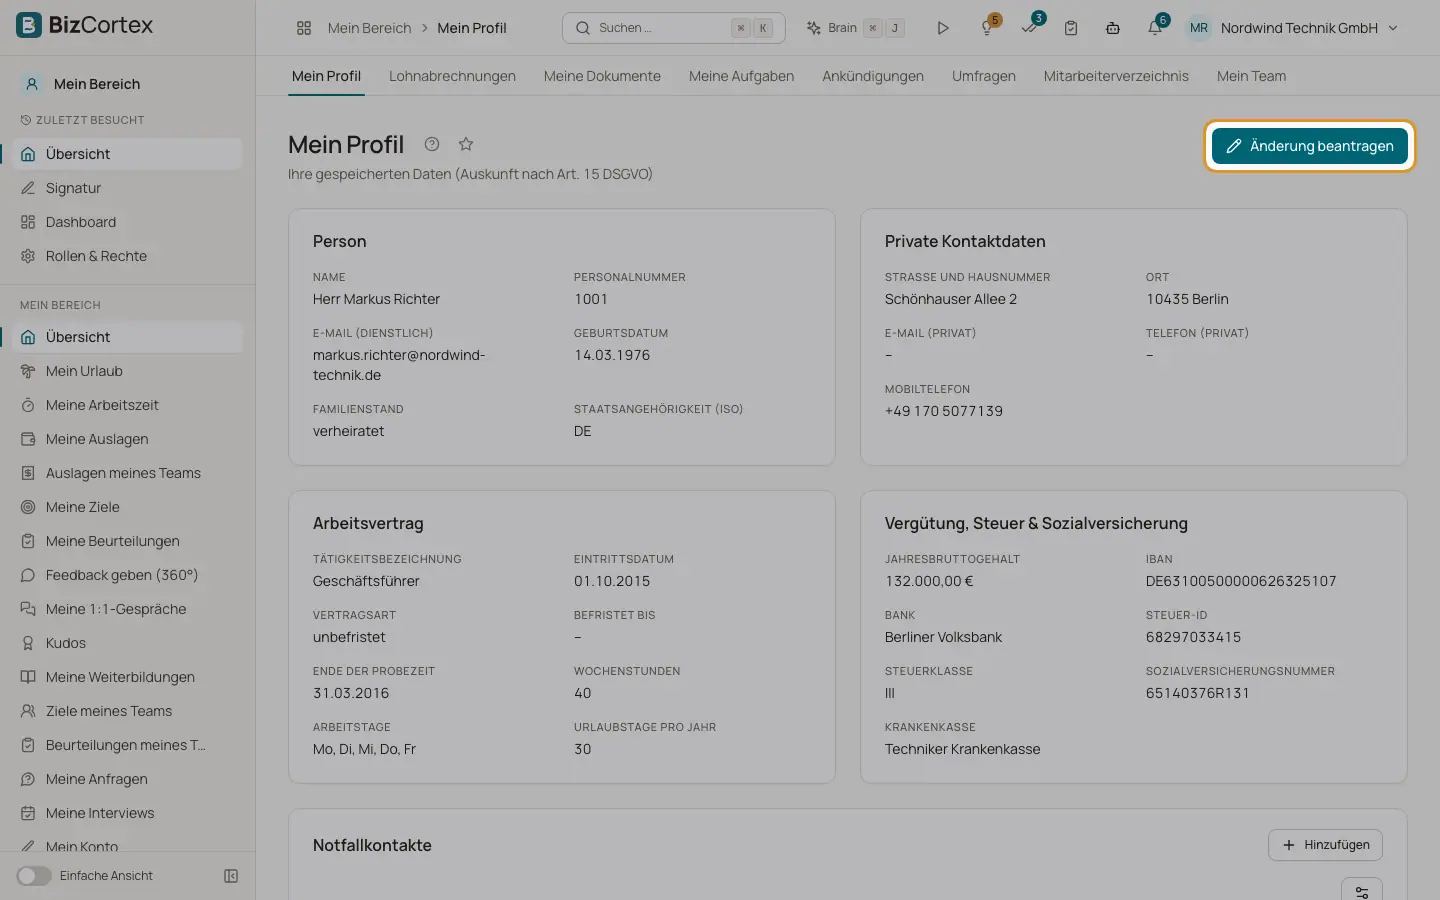Click the Änderung beantragen button
Image resolution: width=1440 pixels, height=900 pixels.
pos(1310,146)
